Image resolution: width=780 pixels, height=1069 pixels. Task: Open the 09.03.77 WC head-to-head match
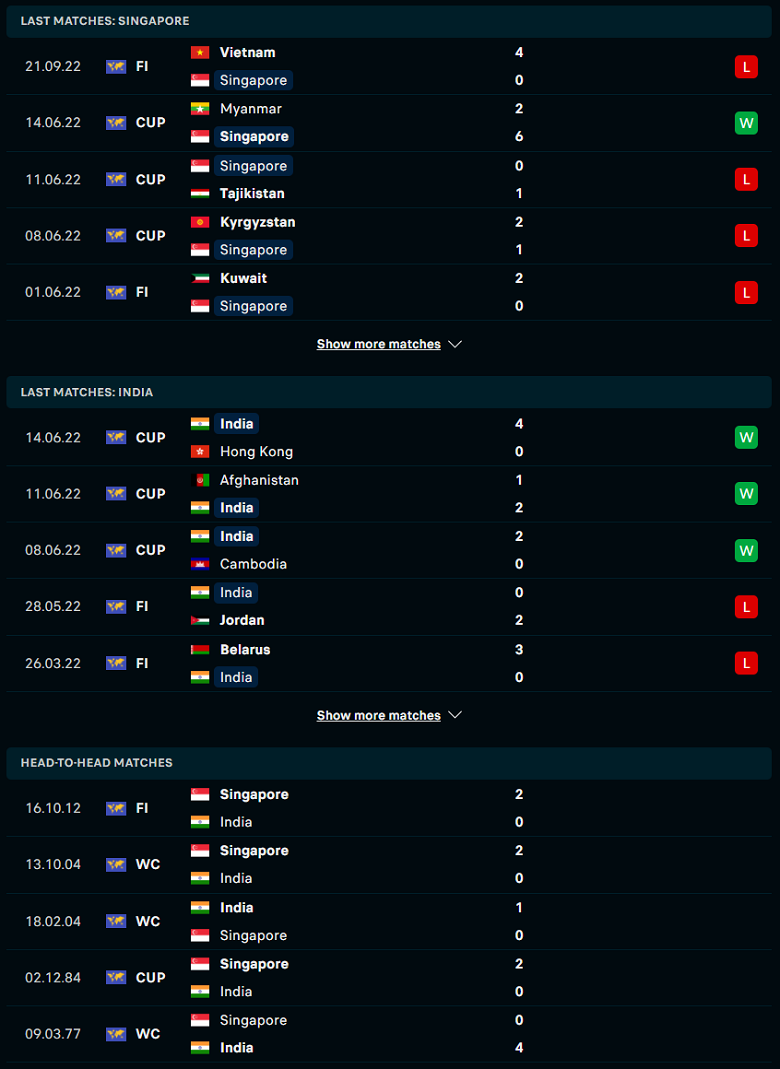[x=389, y=1034]
